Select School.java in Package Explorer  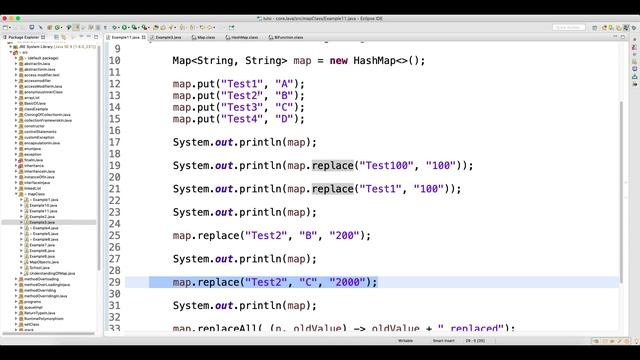39,268
